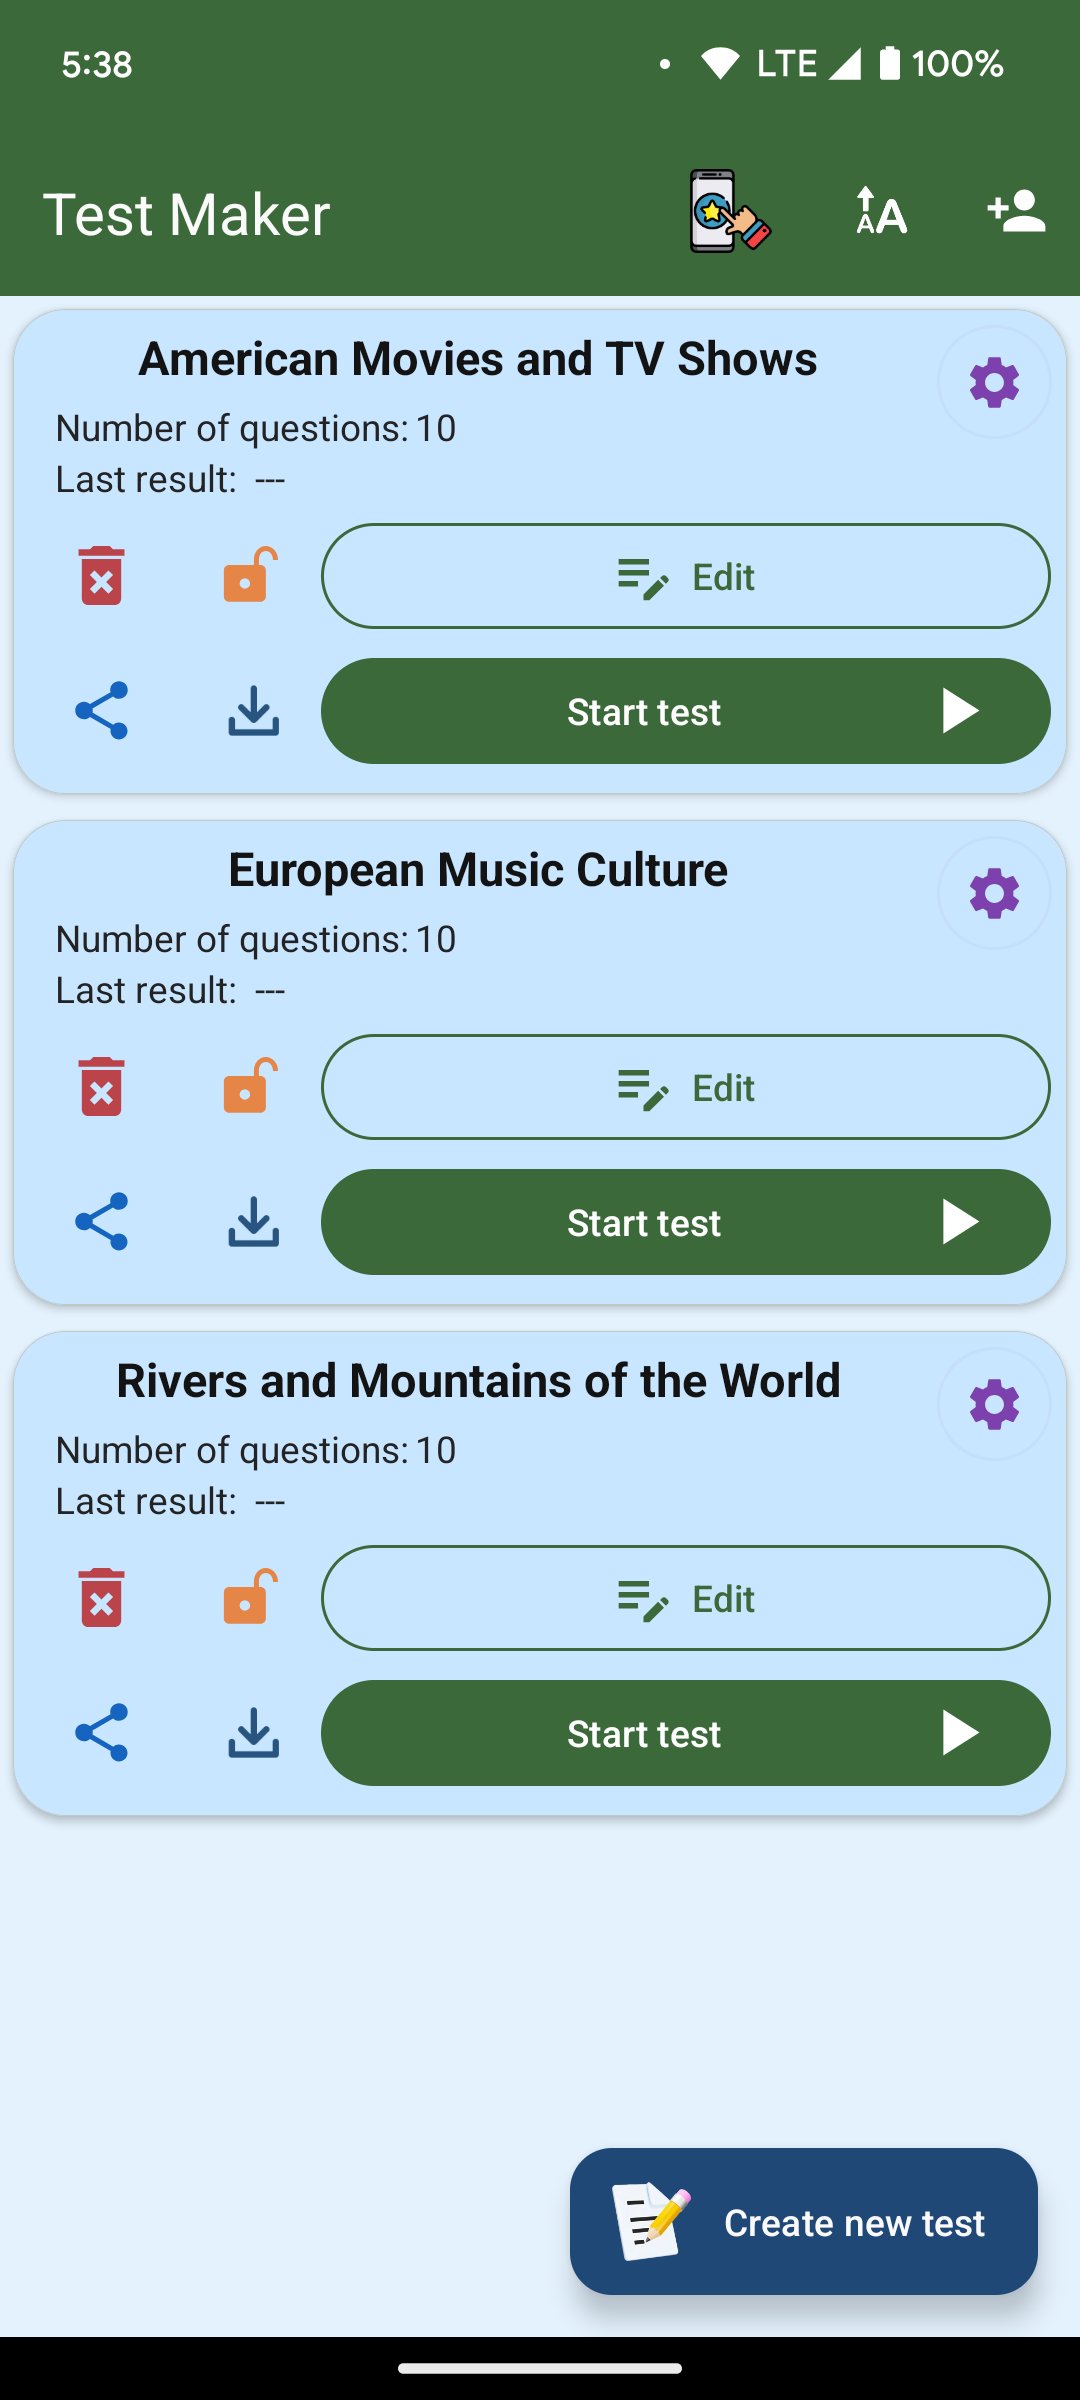Open the app rating phone icon
The width and height of the screenshot is (1080, 2400).
pos(729,212)
